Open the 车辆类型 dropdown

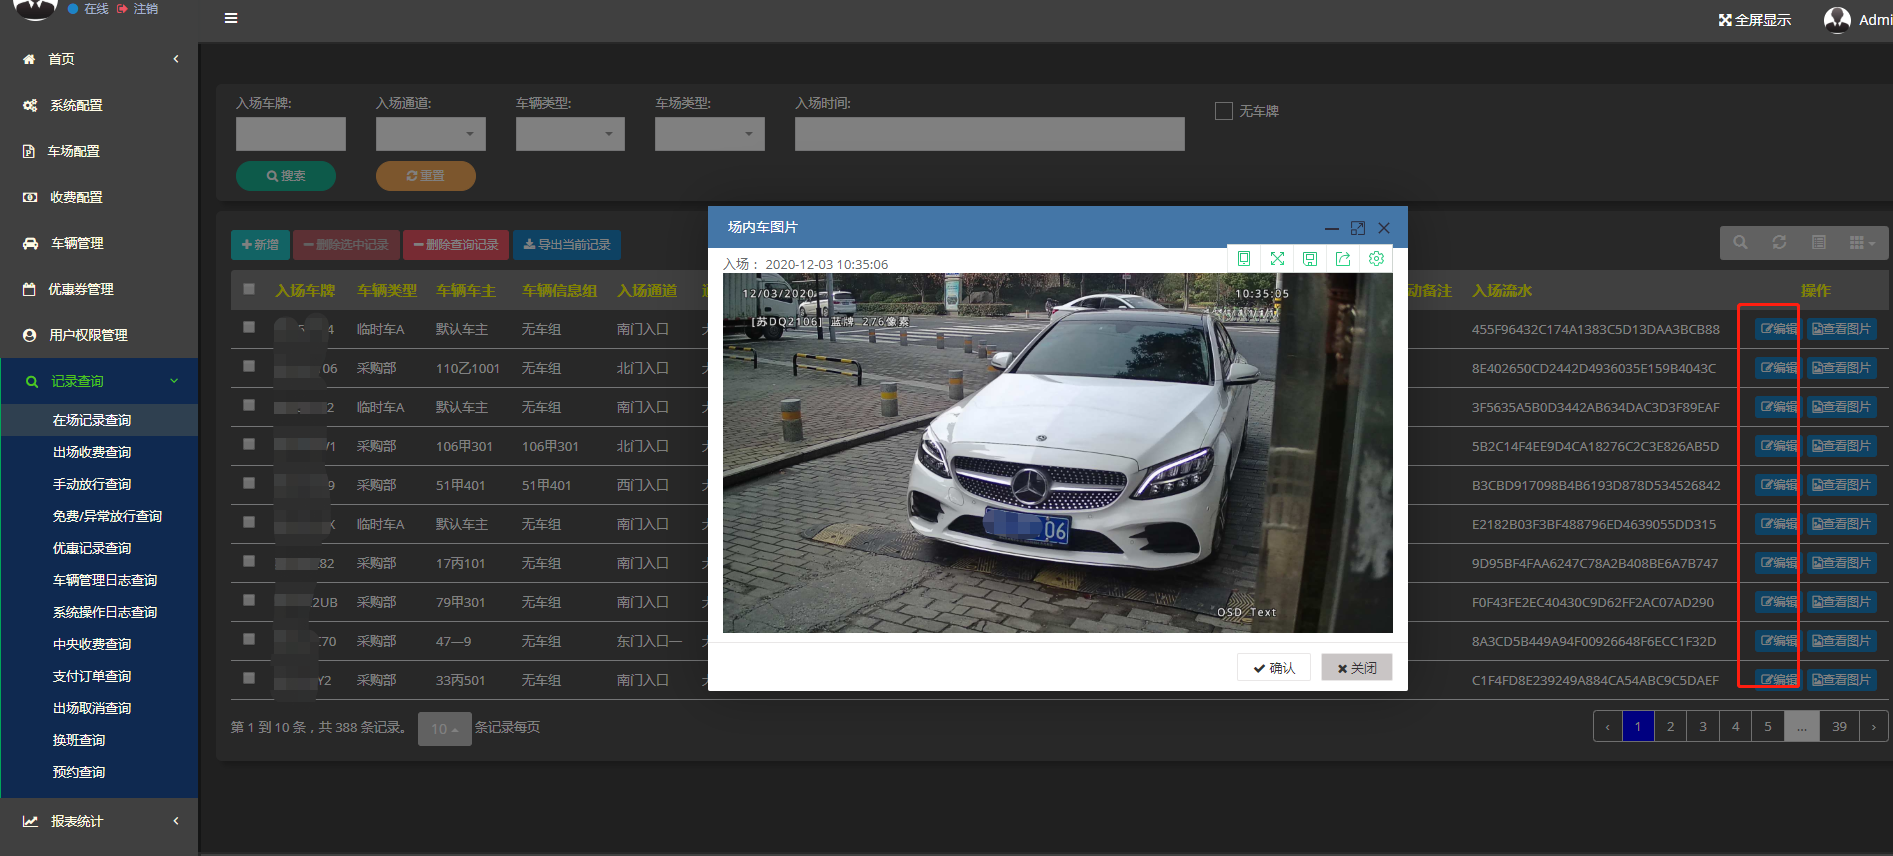[570, 134]
